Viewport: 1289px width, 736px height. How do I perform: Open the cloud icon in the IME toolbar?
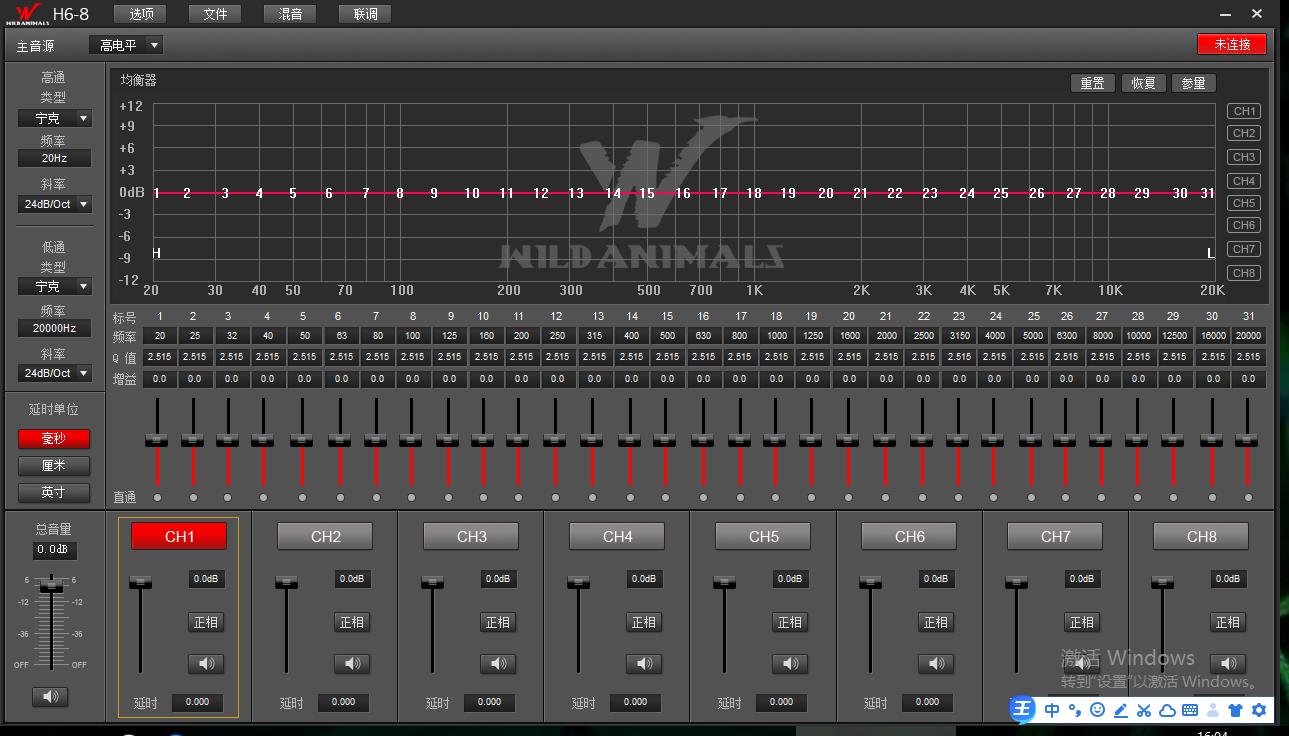(1166, 710)
